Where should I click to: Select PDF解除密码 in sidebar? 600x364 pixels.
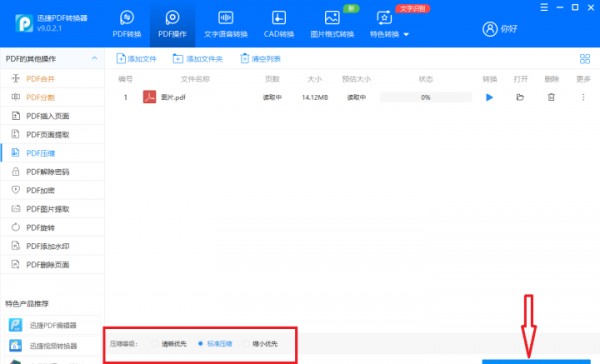click(52, 171)
